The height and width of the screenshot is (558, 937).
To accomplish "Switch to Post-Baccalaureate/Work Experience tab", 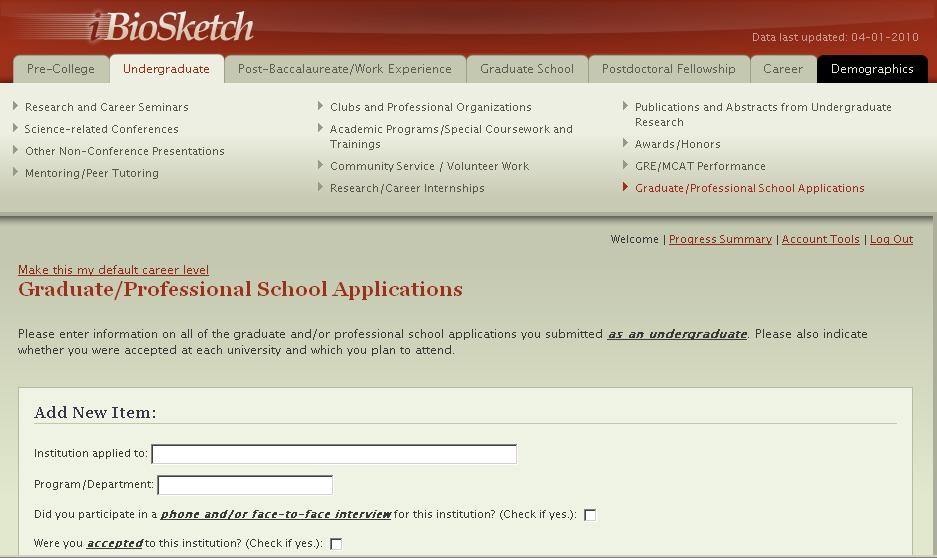I will coord(345,69).
